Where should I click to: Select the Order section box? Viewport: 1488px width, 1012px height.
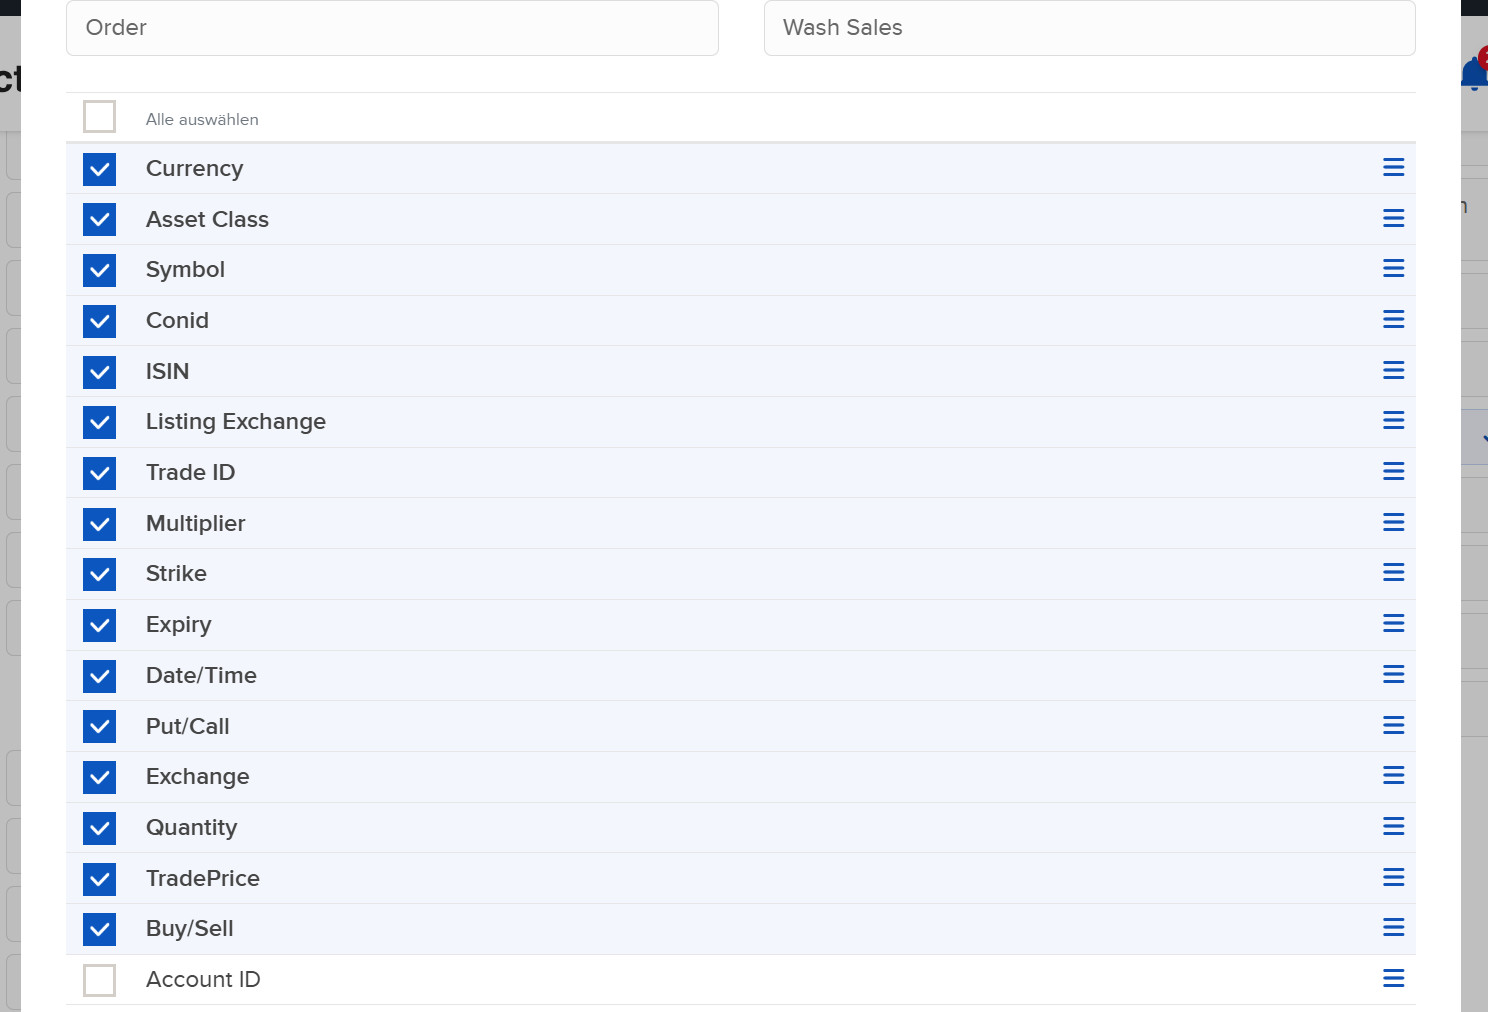click(392, 28)
